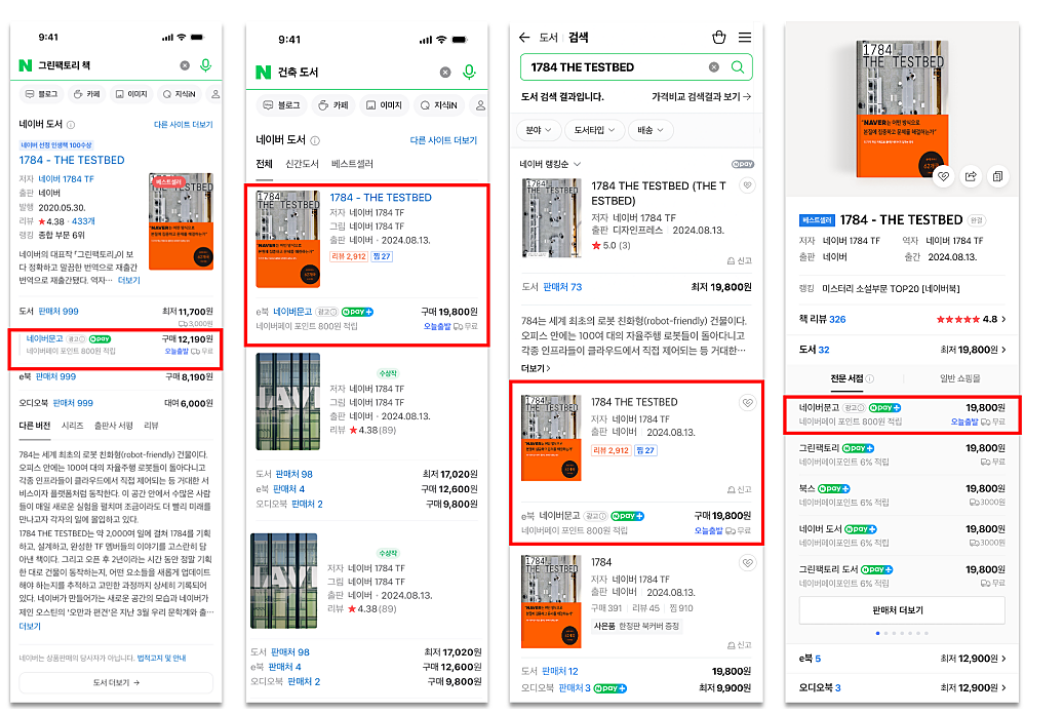
Task: Select the '전문 서점' tab
Action: click(847, 379)
